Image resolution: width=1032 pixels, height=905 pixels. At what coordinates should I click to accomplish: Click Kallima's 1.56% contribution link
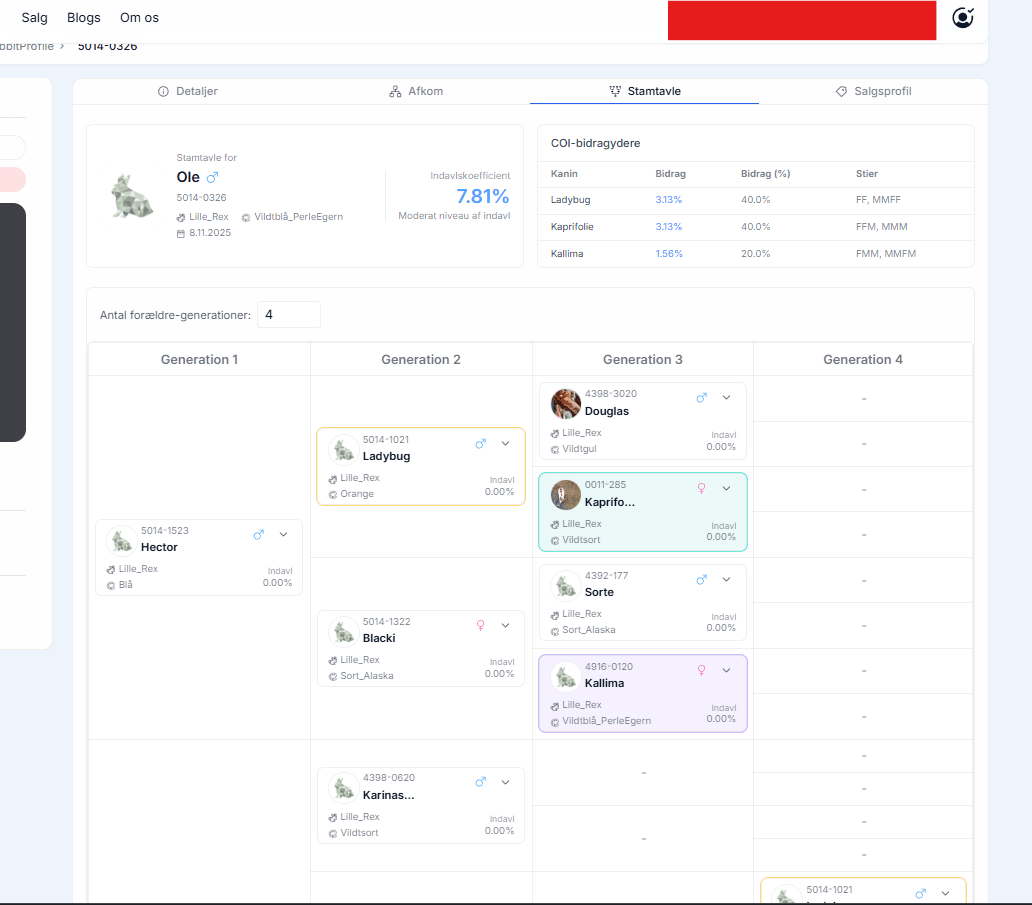669,254
